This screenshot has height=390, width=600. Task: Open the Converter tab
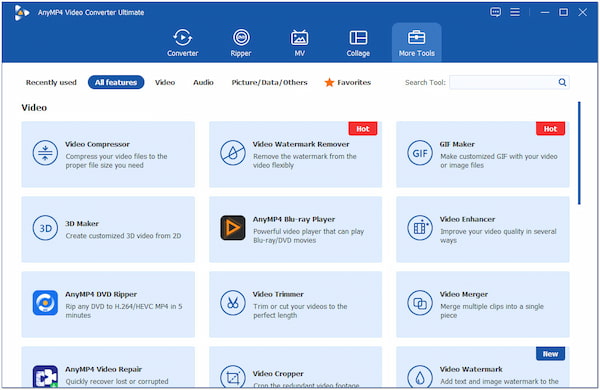(183, 43)
